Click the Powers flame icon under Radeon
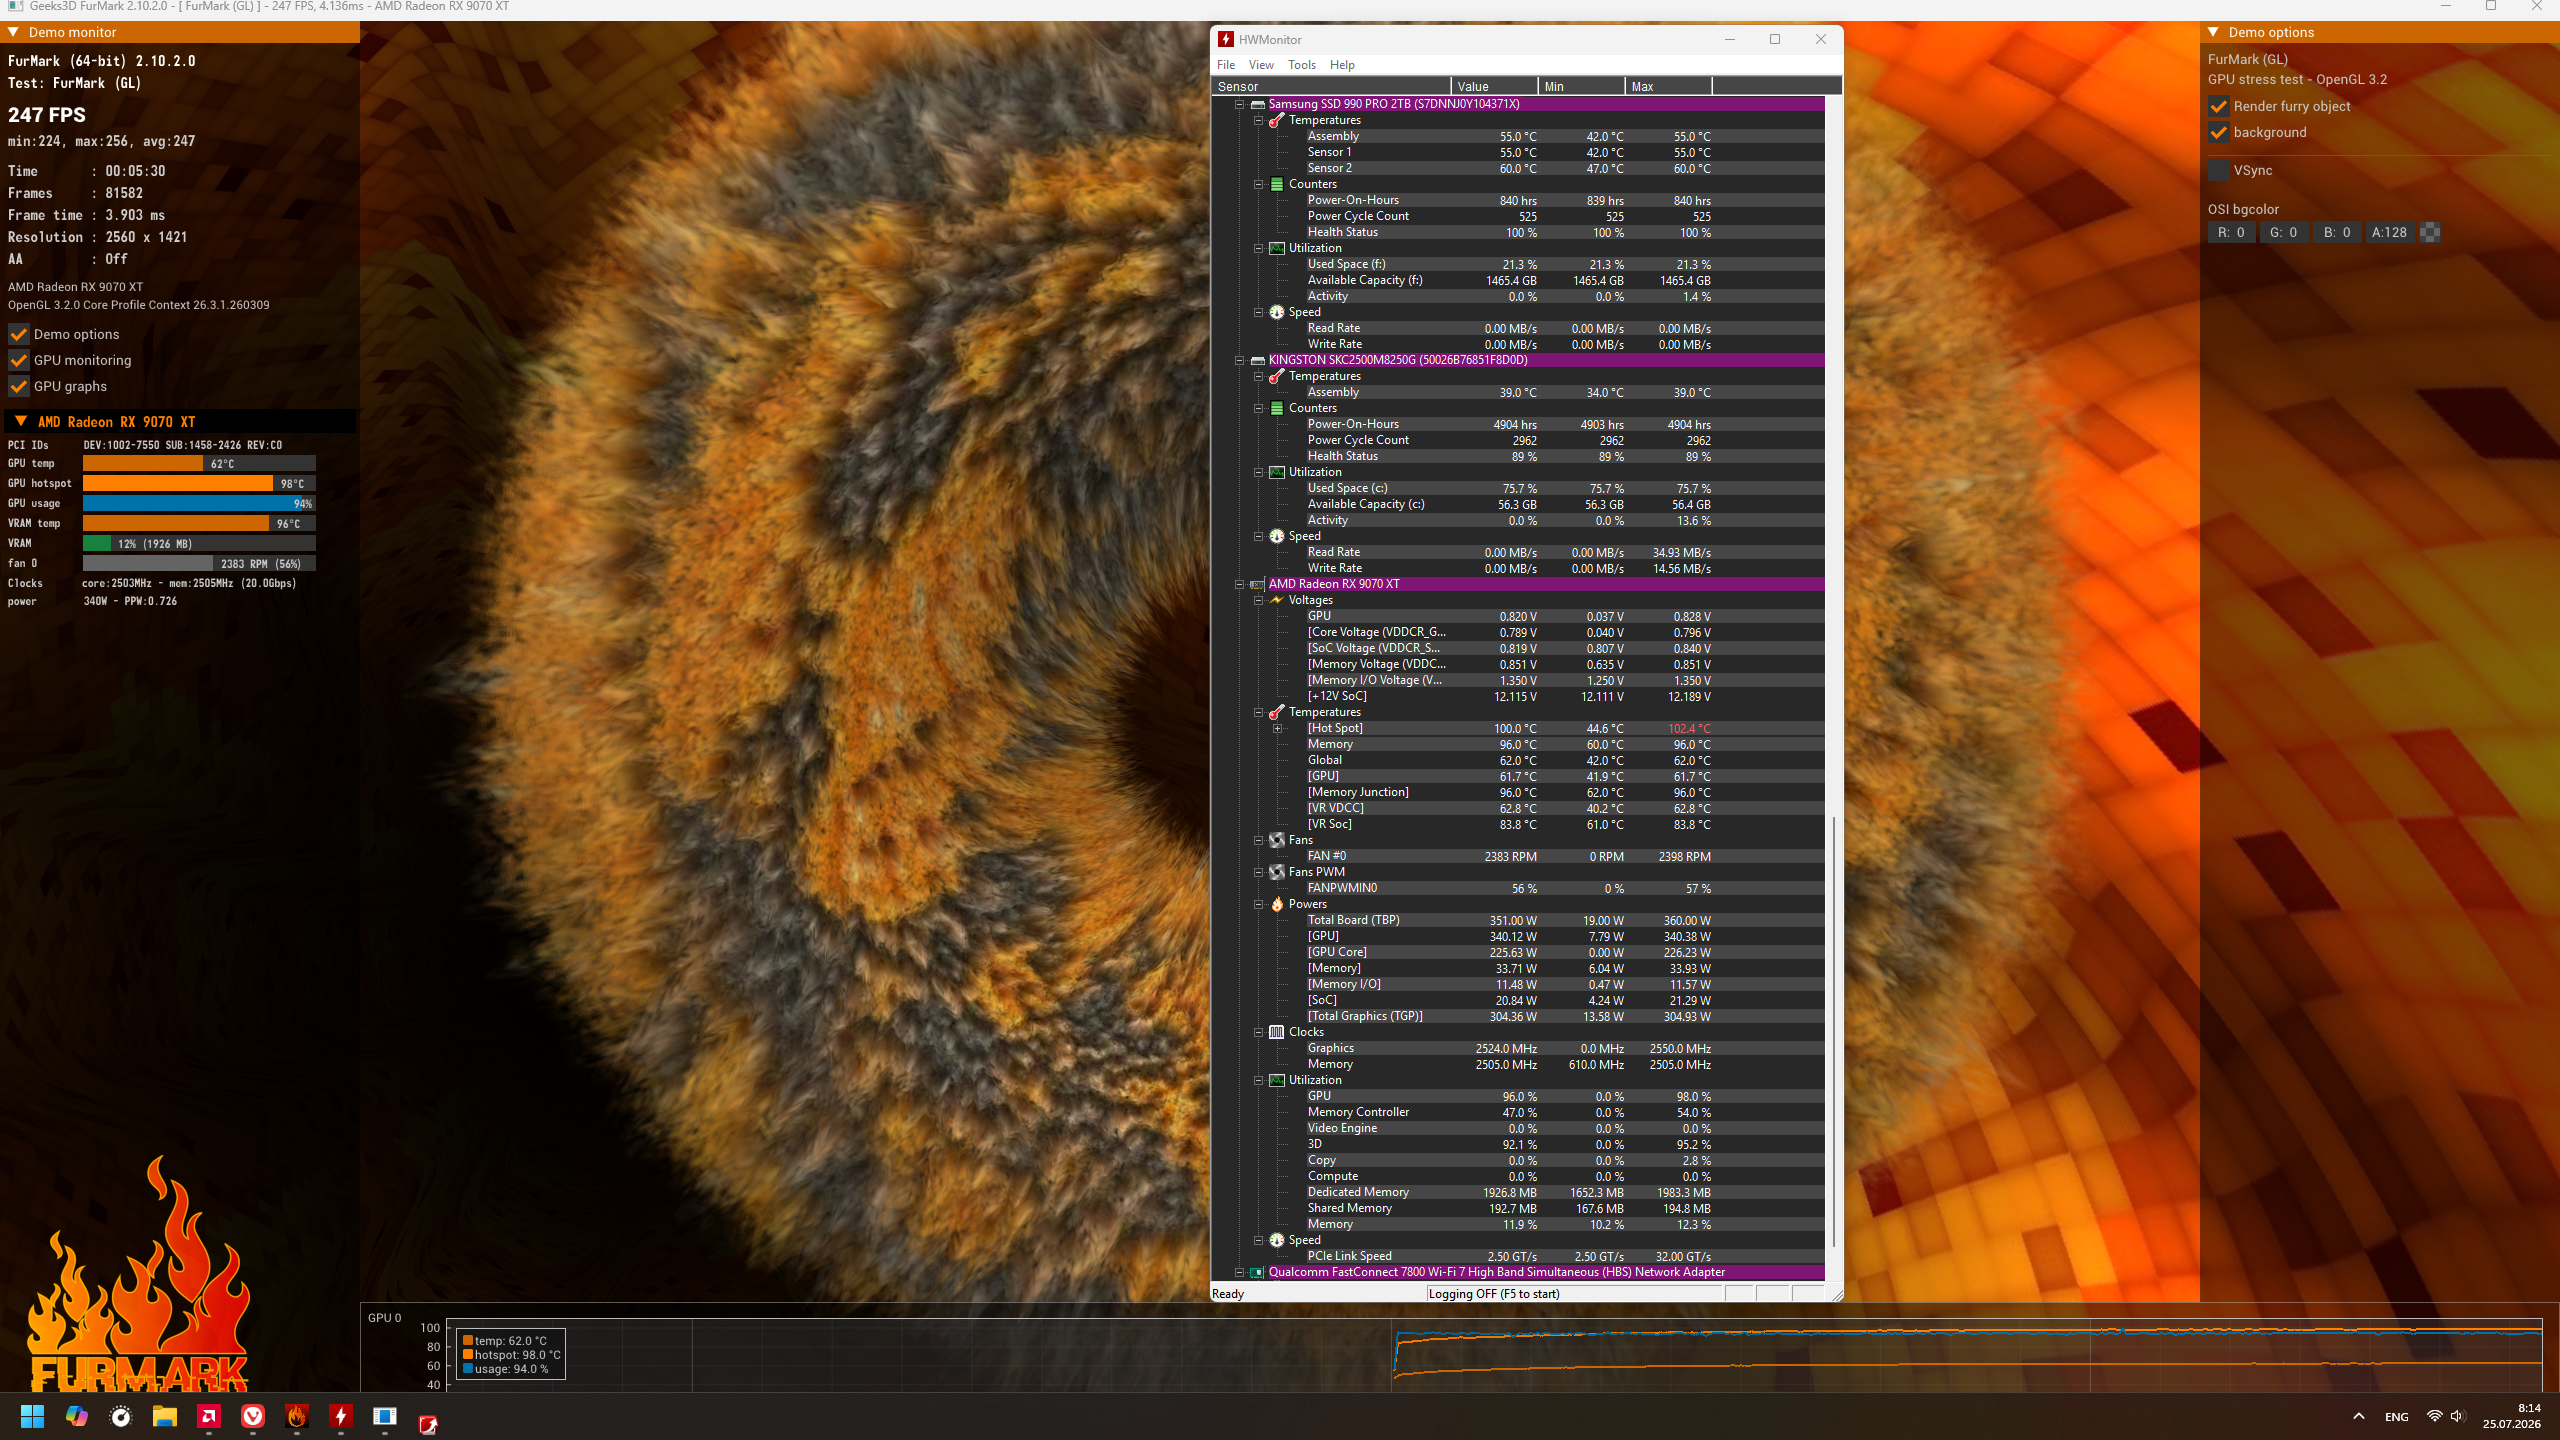Viewport: 2560px width, 1440px height. pyautogui.click(x=1277, y=904)
